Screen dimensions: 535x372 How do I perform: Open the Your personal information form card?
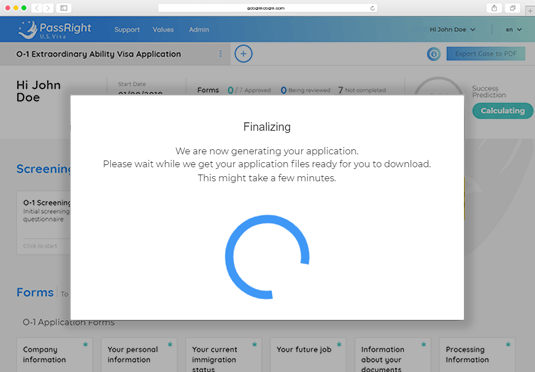click(x=139, y=355)
